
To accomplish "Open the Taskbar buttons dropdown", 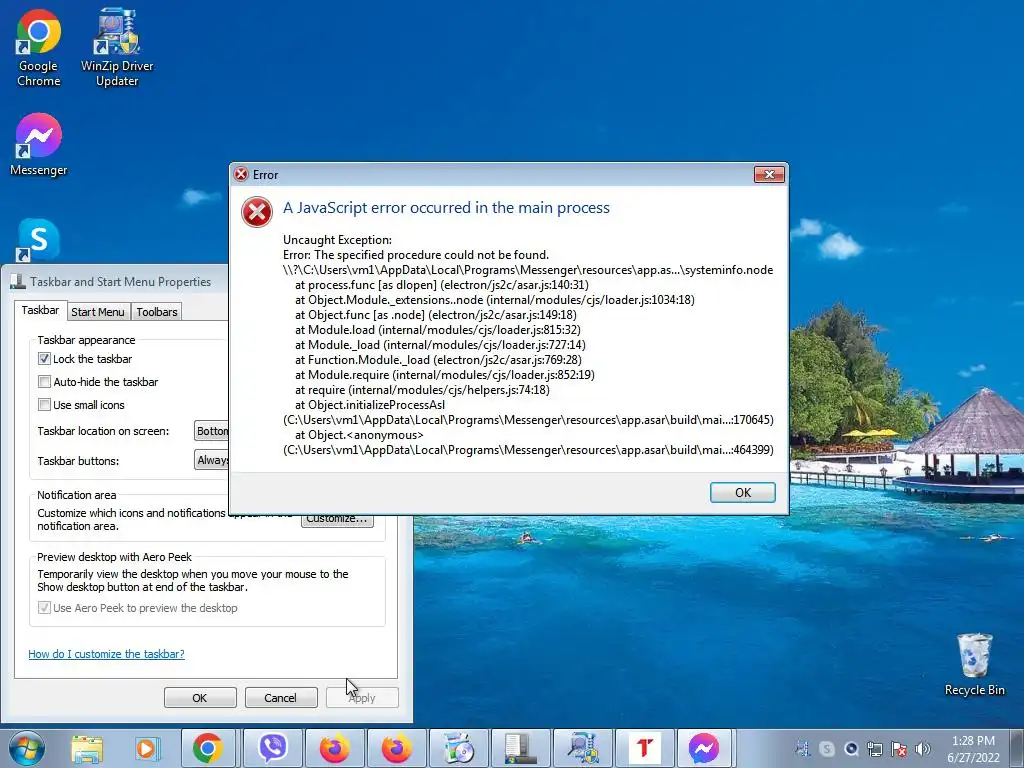I will click(212, 460).
